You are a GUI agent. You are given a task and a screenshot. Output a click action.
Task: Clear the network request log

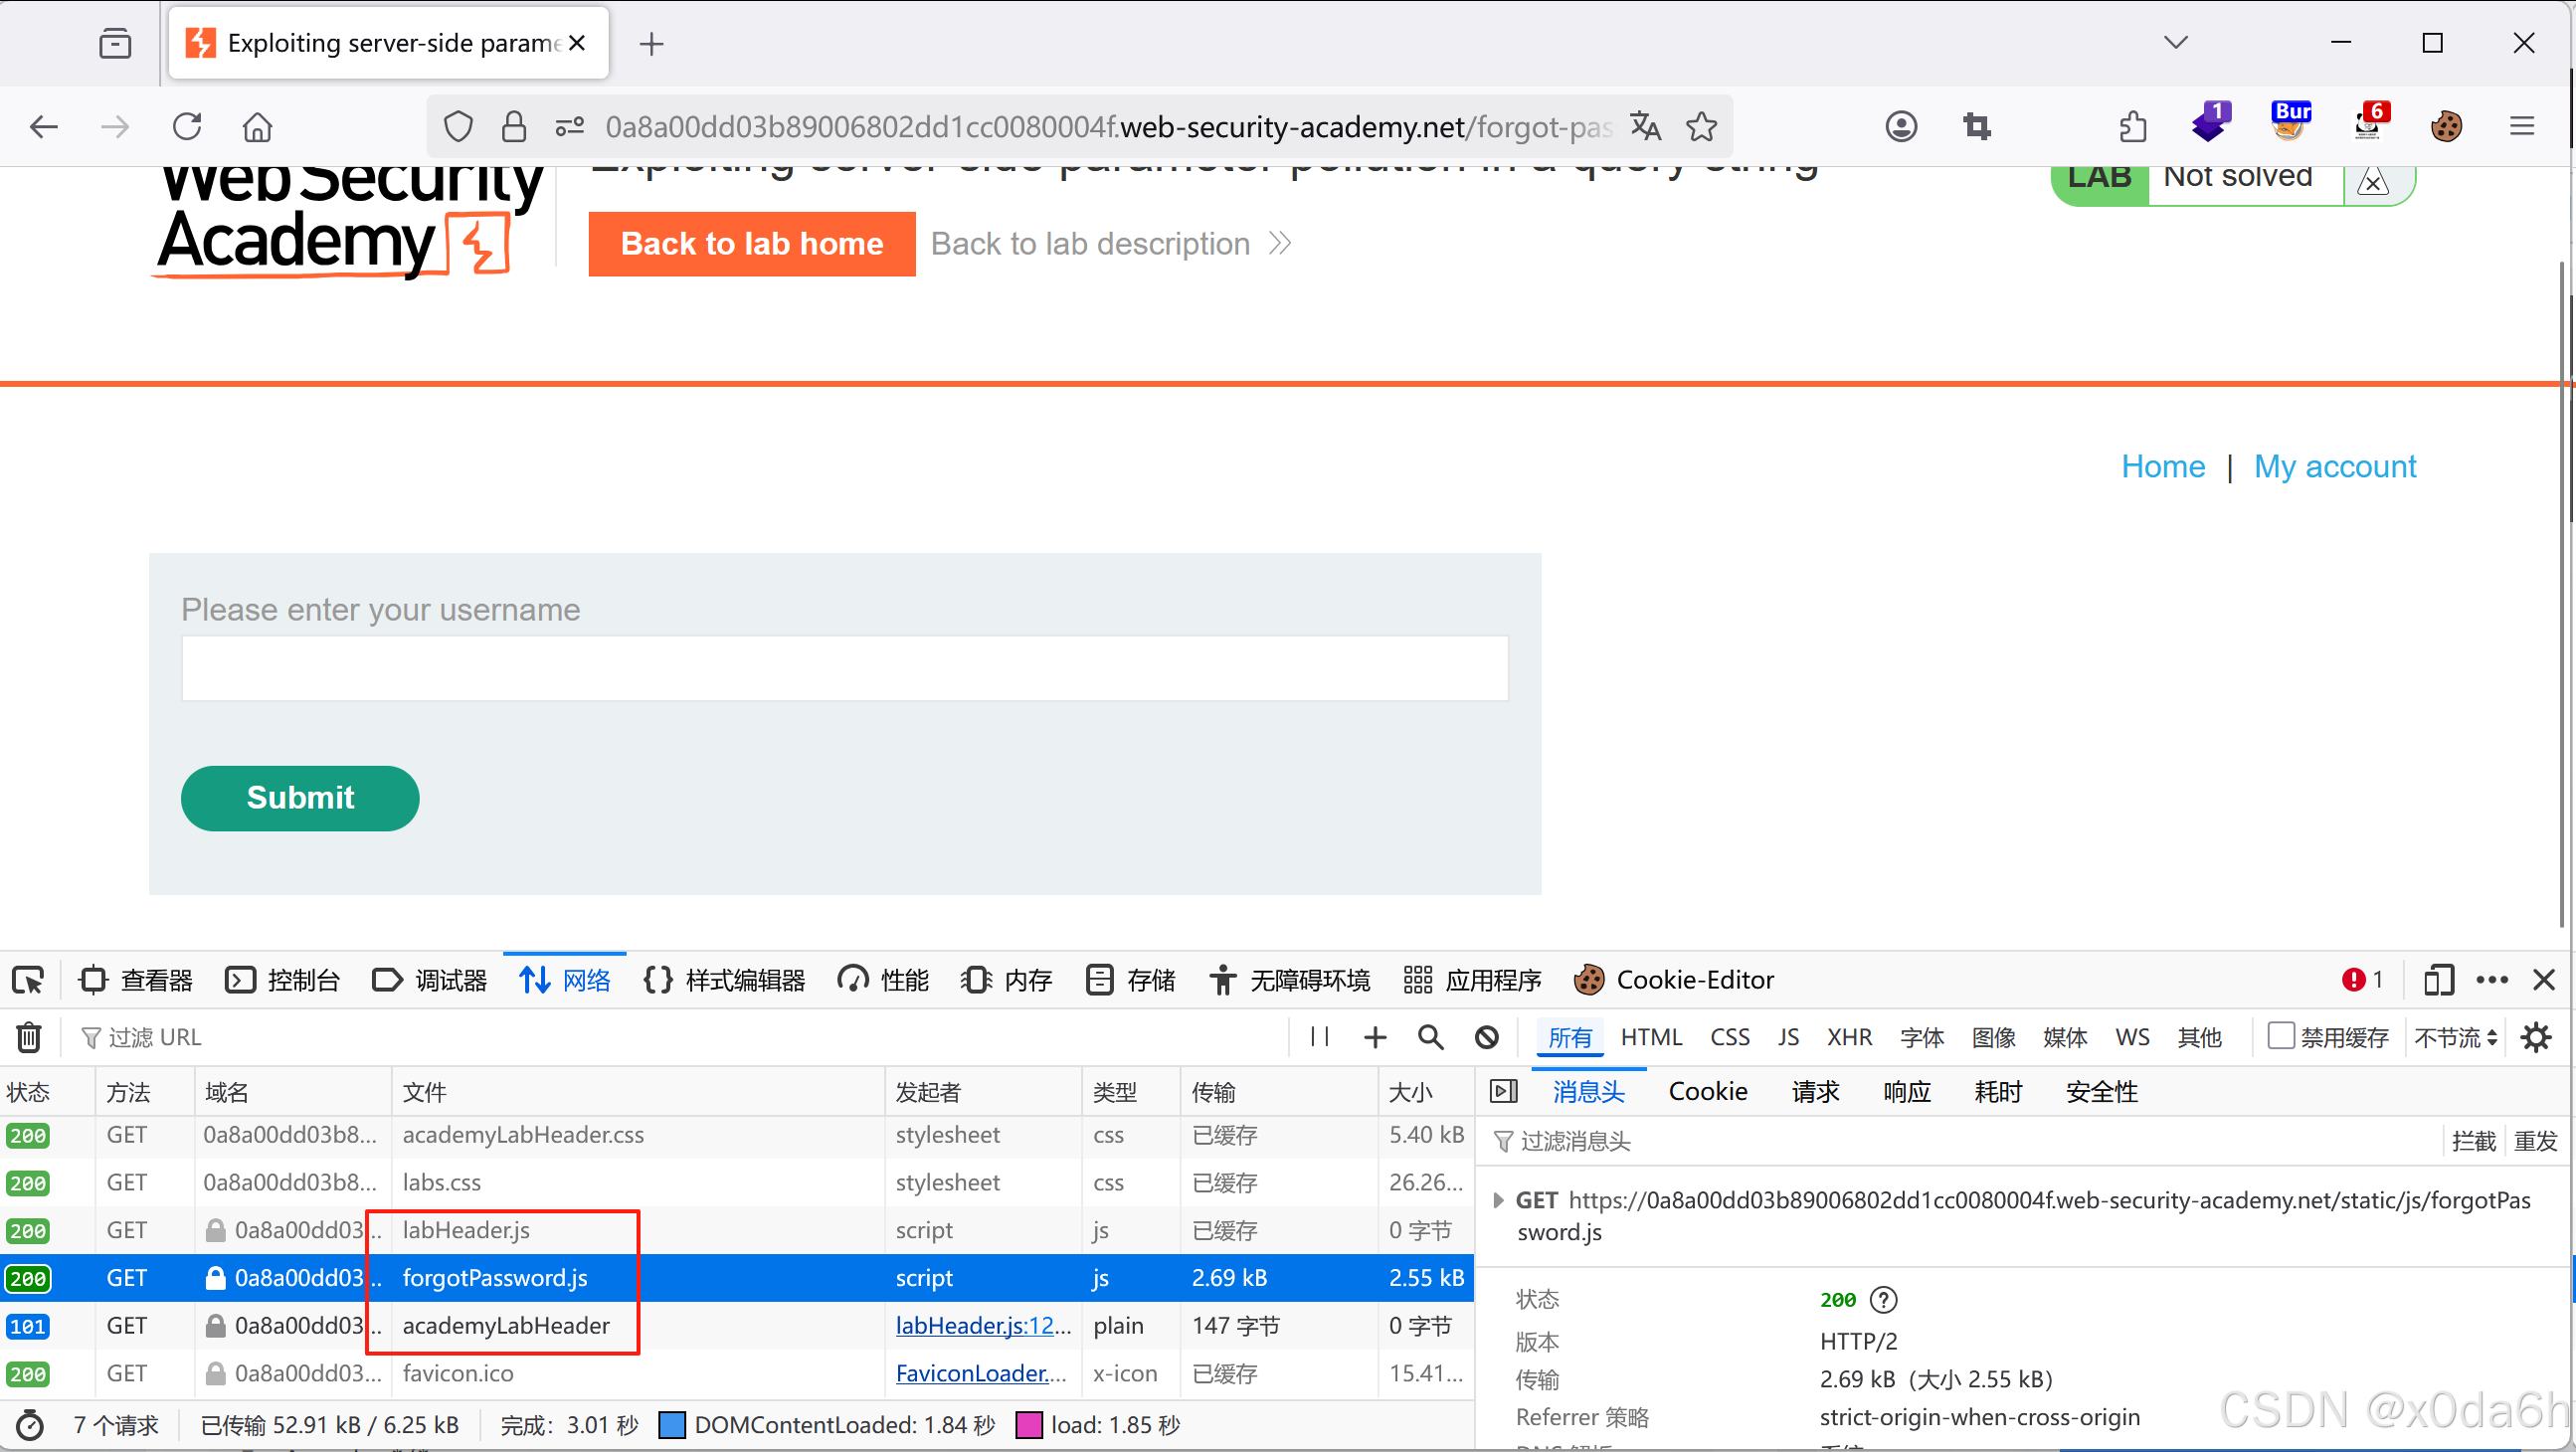pyautogui.click(x=28, y=1037)
